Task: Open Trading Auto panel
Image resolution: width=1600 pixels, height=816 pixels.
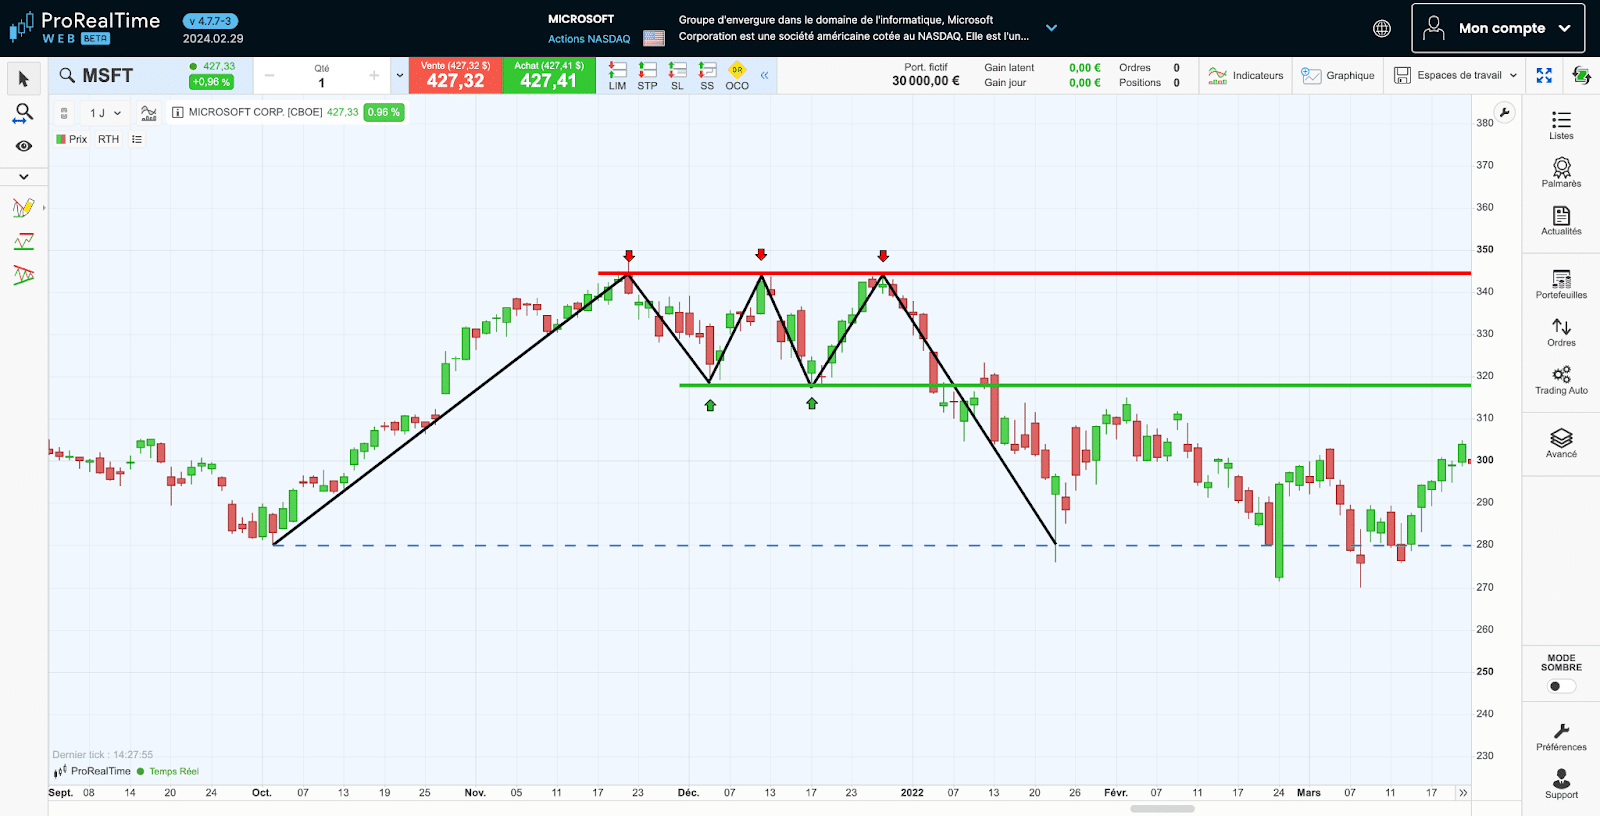Action: click(1561, 380)
